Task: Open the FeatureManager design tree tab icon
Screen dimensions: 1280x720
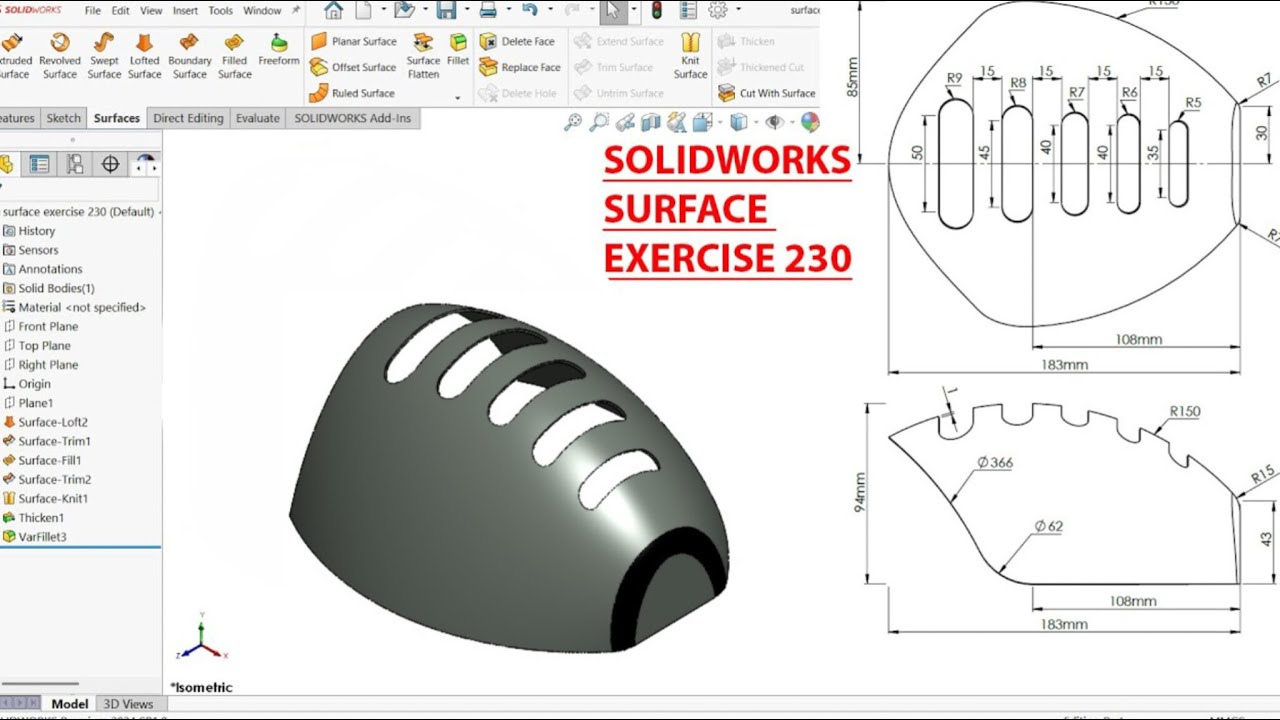Action: pos(5,164)
